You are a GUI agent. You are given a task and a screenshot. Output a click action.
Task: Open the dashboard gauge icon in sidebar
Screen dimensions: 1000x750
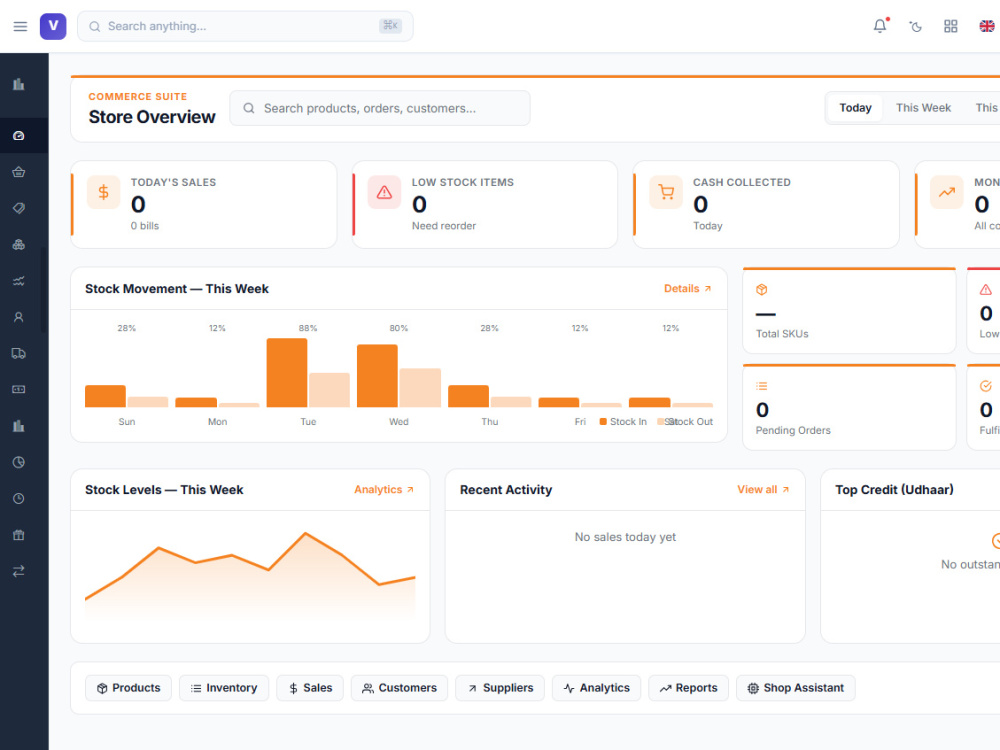tap(18, 135)
